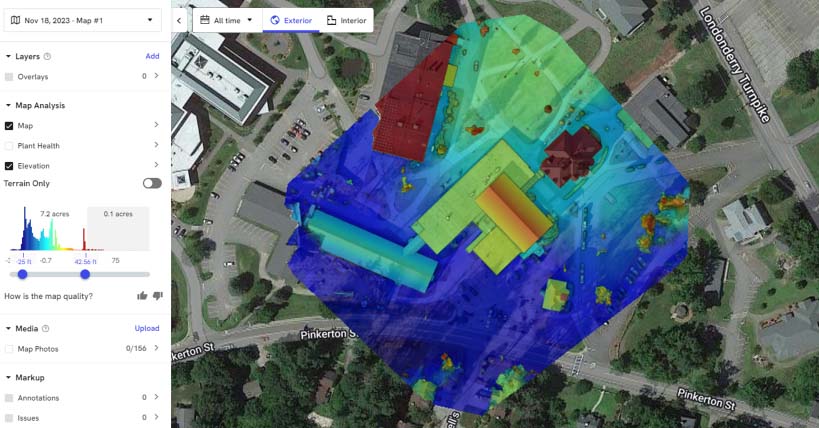Click the thumbs down map quality icon
Screen dimensions: 819x428
pos(157,296)
